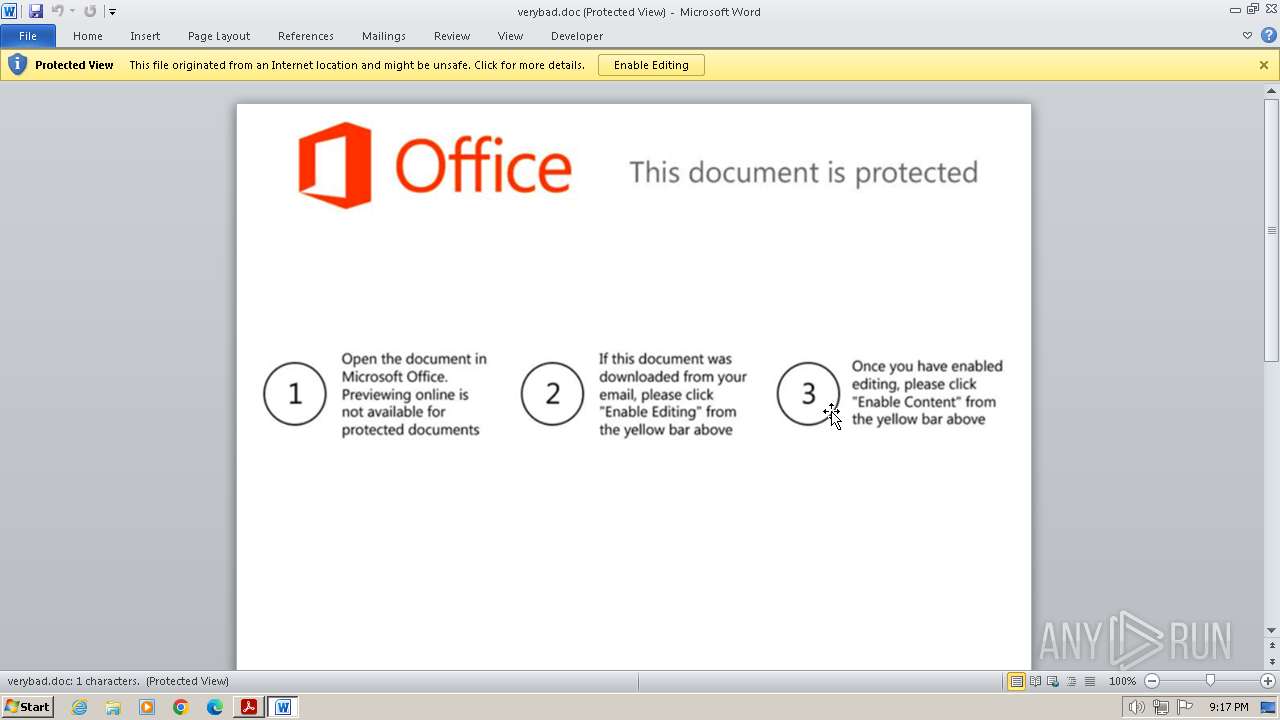The height and width of the screenshot is (720, 1280).
Task: Click Protected View message for more details
Action: pyautogui.click(x=357, y=65)
